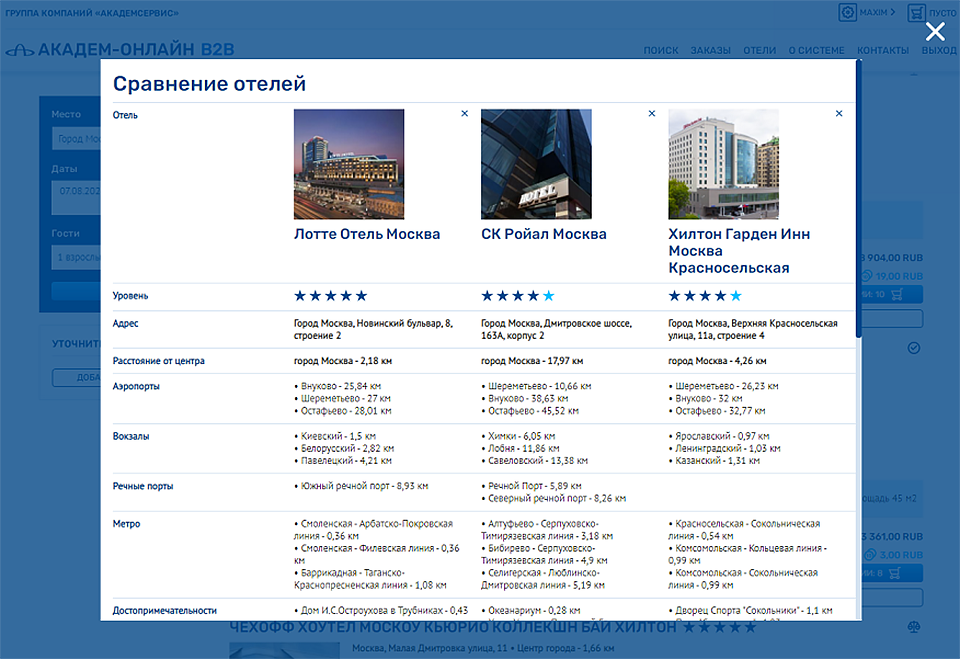960x659 pixels.
Task: Open КОНТАКТЫ page from header
Action: coord(883,50)
